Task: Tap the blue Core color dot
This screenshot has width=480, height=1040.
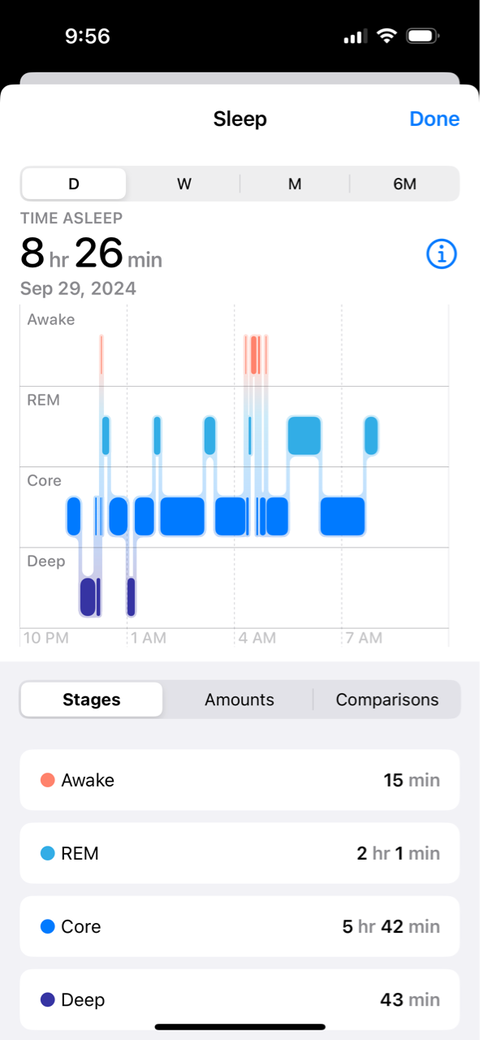Action: point(47,927)
